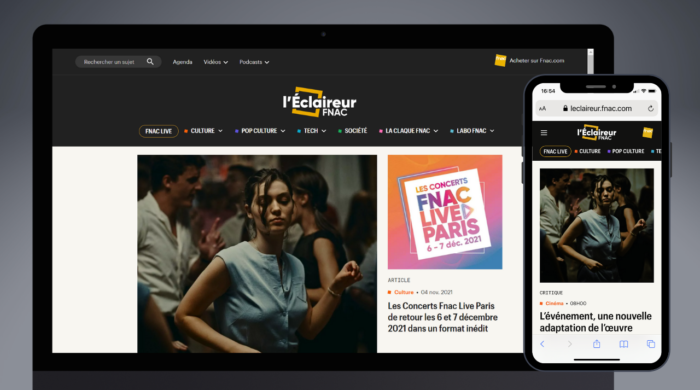
Task: Open the La Claque Fnac dropdown
Action: [x=408, y=131]
